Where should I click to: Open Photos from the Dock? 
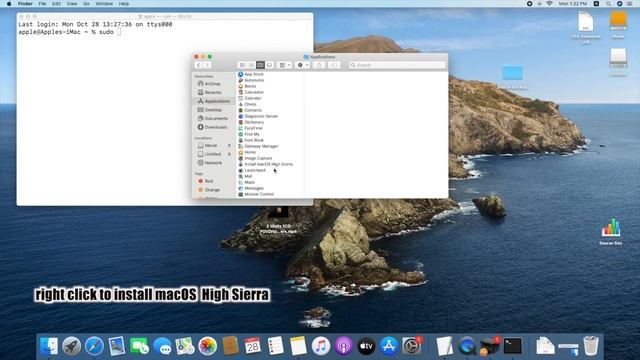click(207, 346)
